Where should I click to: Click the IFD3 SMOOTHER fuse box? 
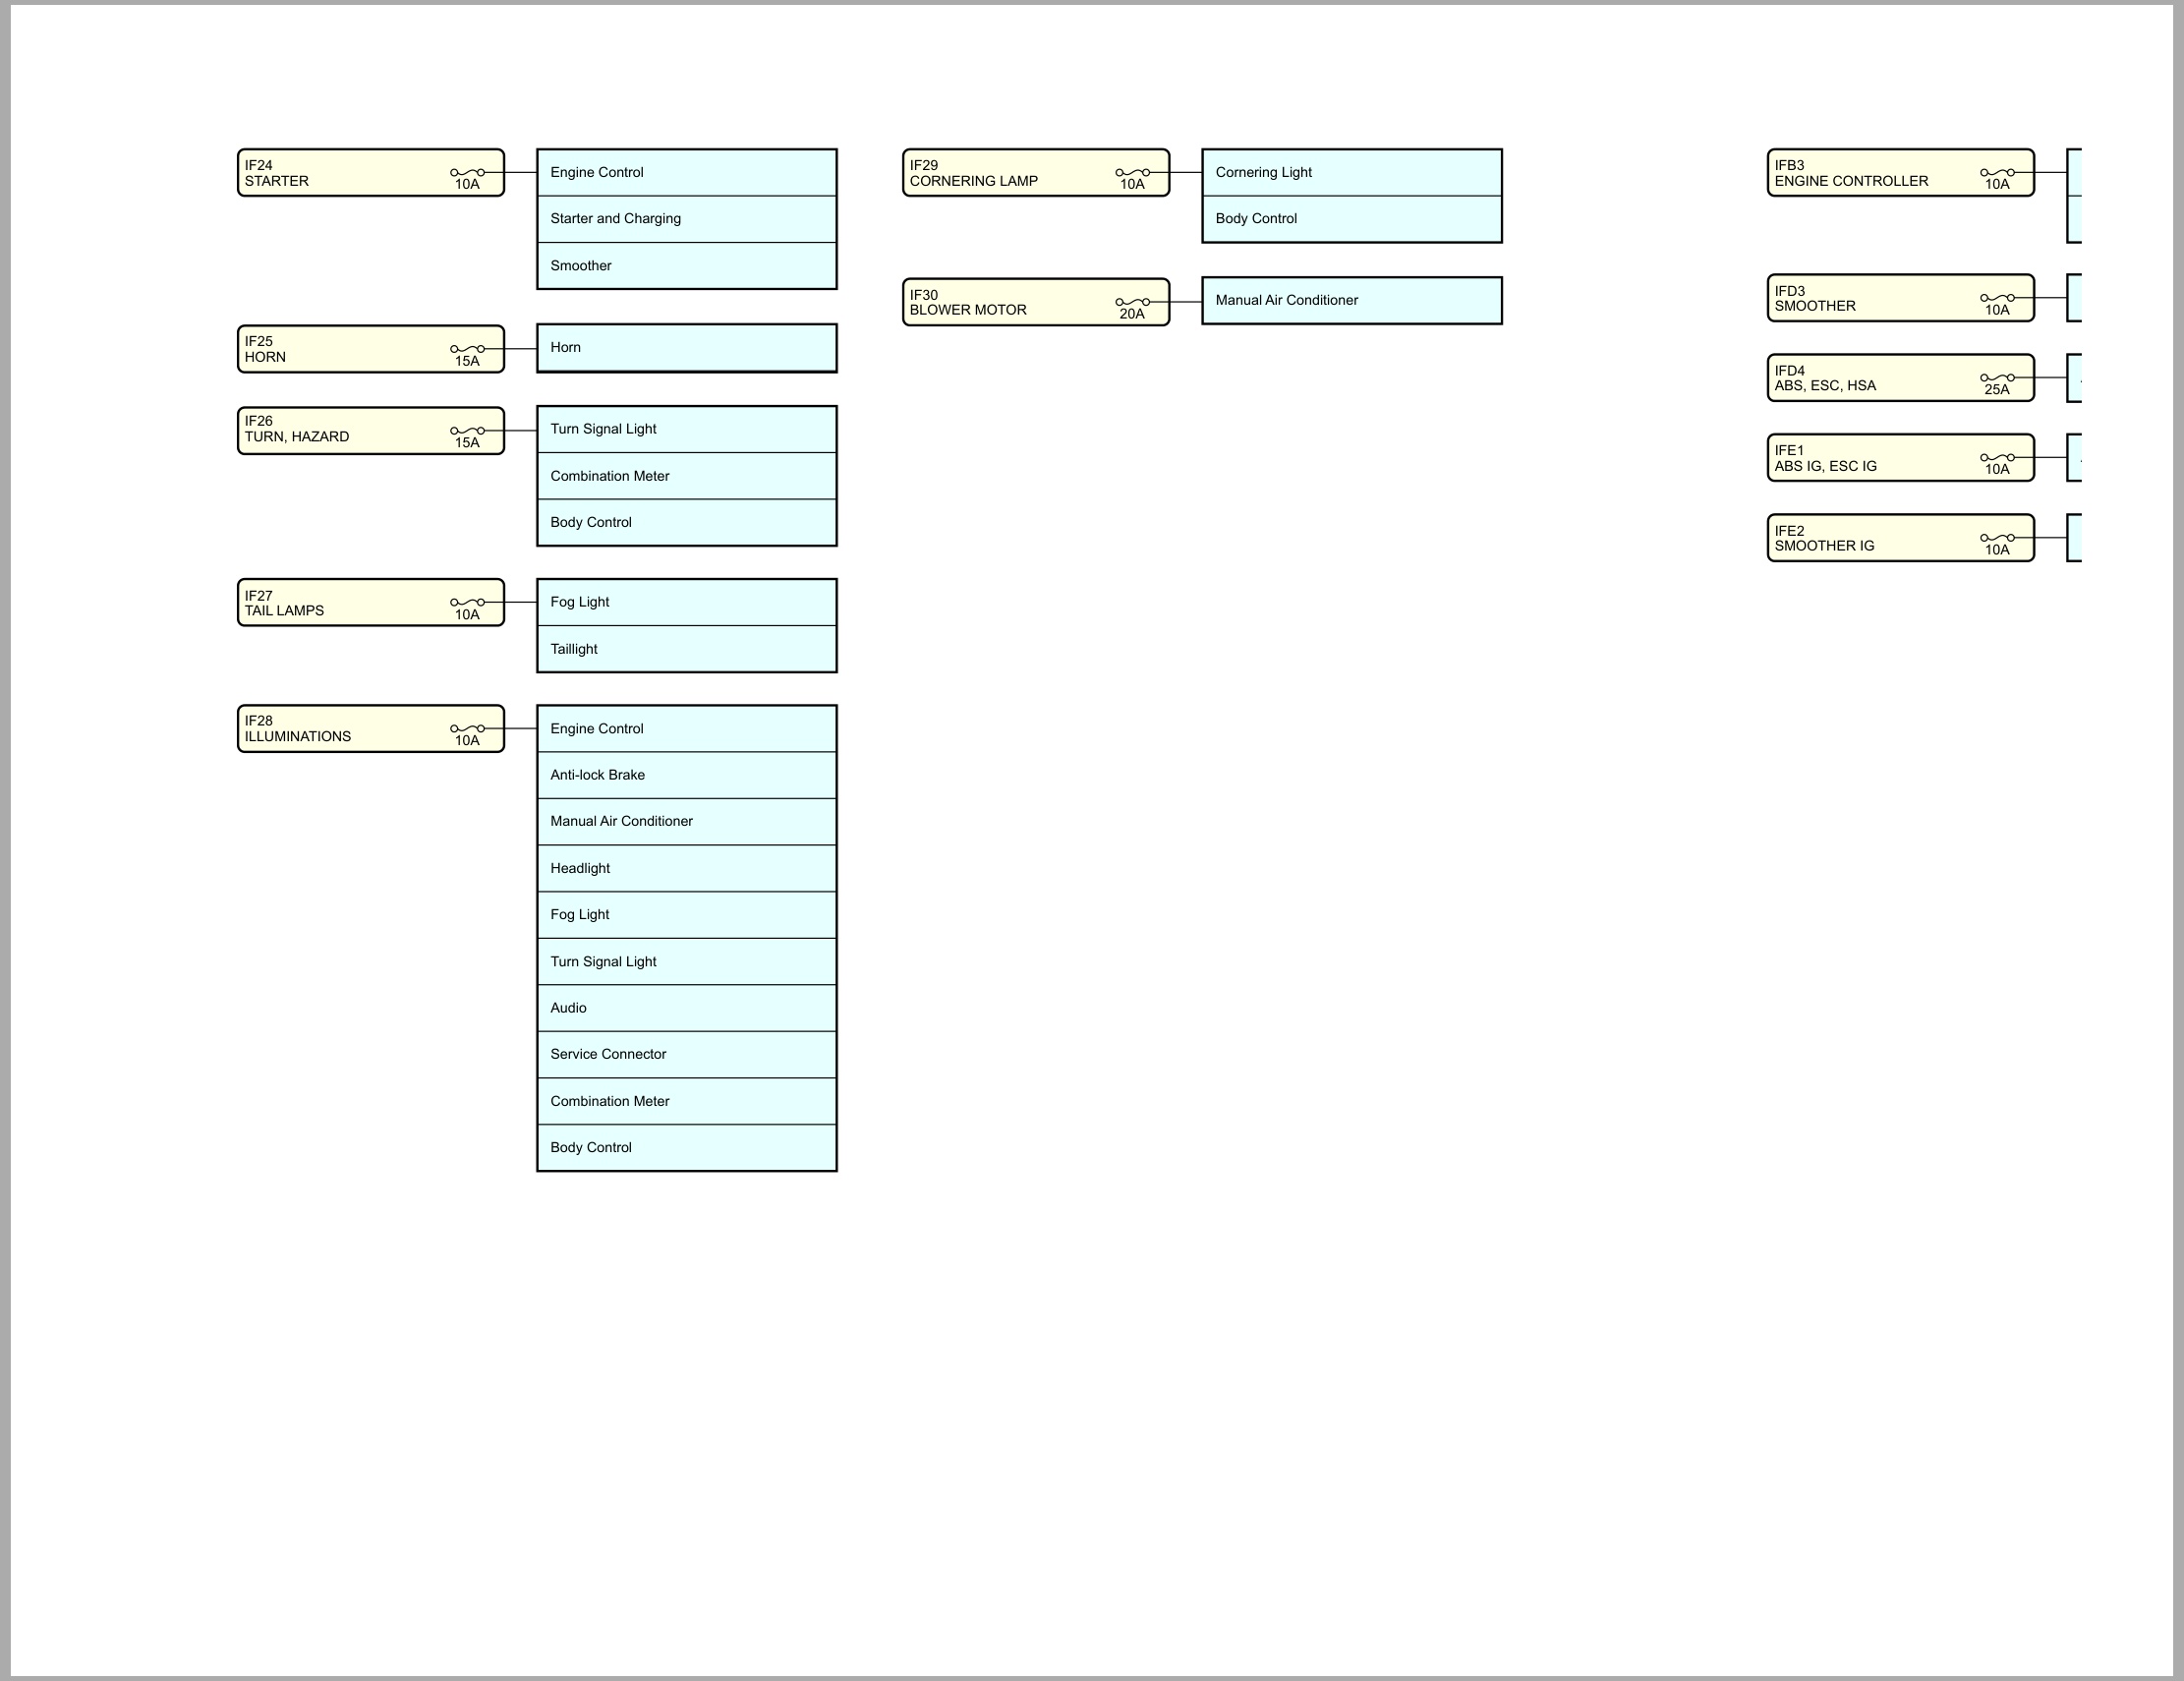[1901, 298]
